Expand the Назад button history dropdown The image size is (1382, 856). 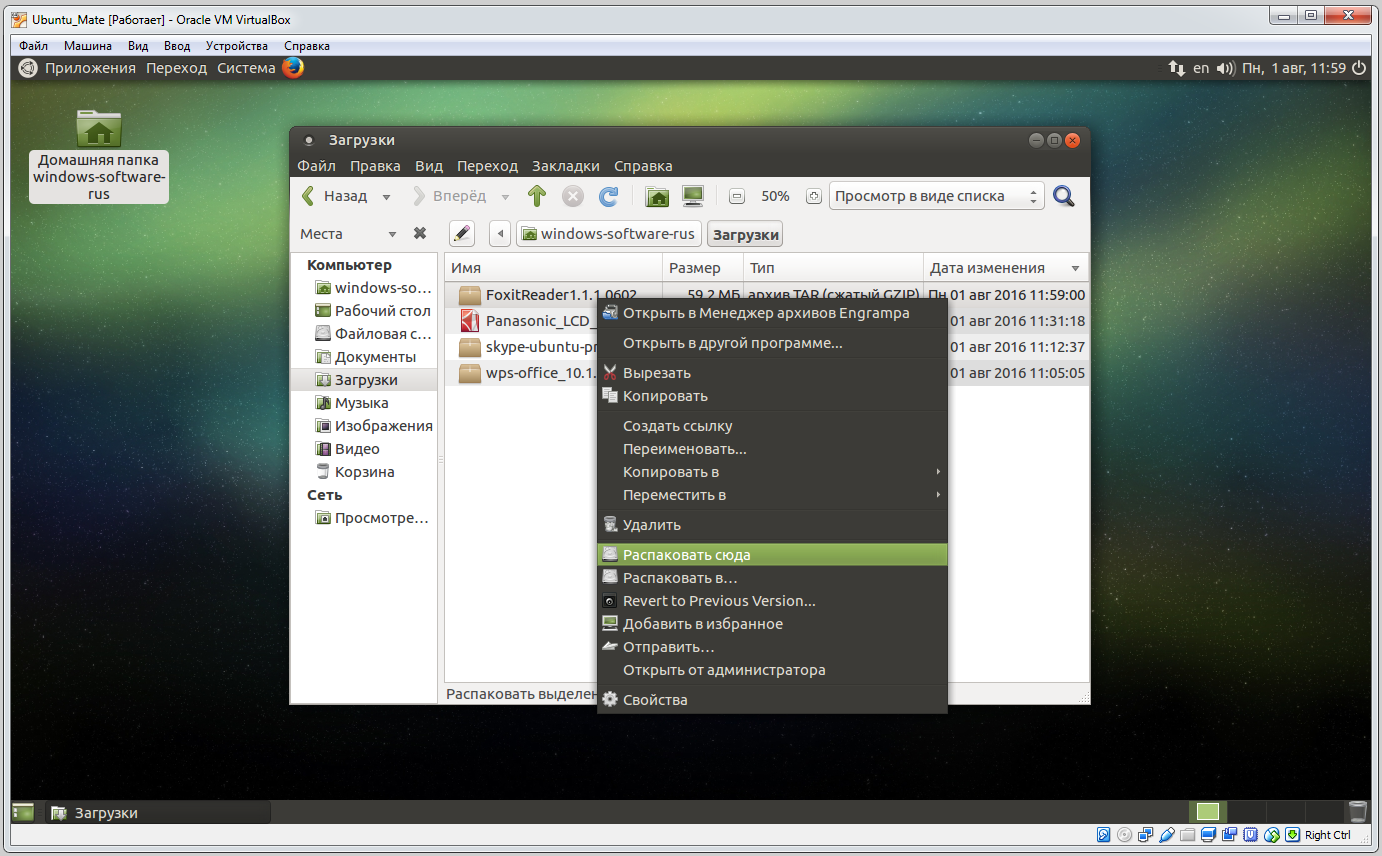point(385,196)
